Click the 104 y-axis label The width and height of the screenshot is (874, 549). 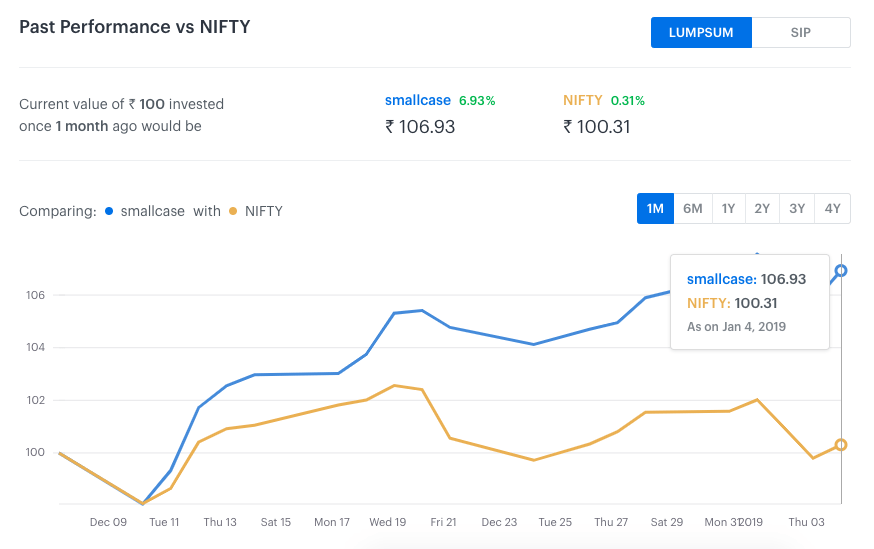36,348
